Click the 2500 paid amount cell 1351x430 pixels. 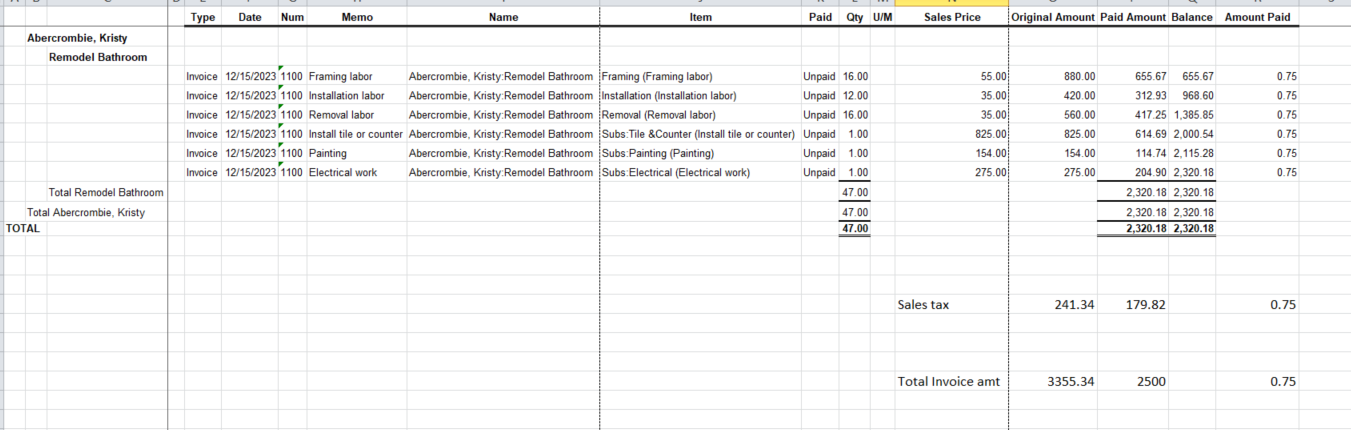tap(1148, 381)
